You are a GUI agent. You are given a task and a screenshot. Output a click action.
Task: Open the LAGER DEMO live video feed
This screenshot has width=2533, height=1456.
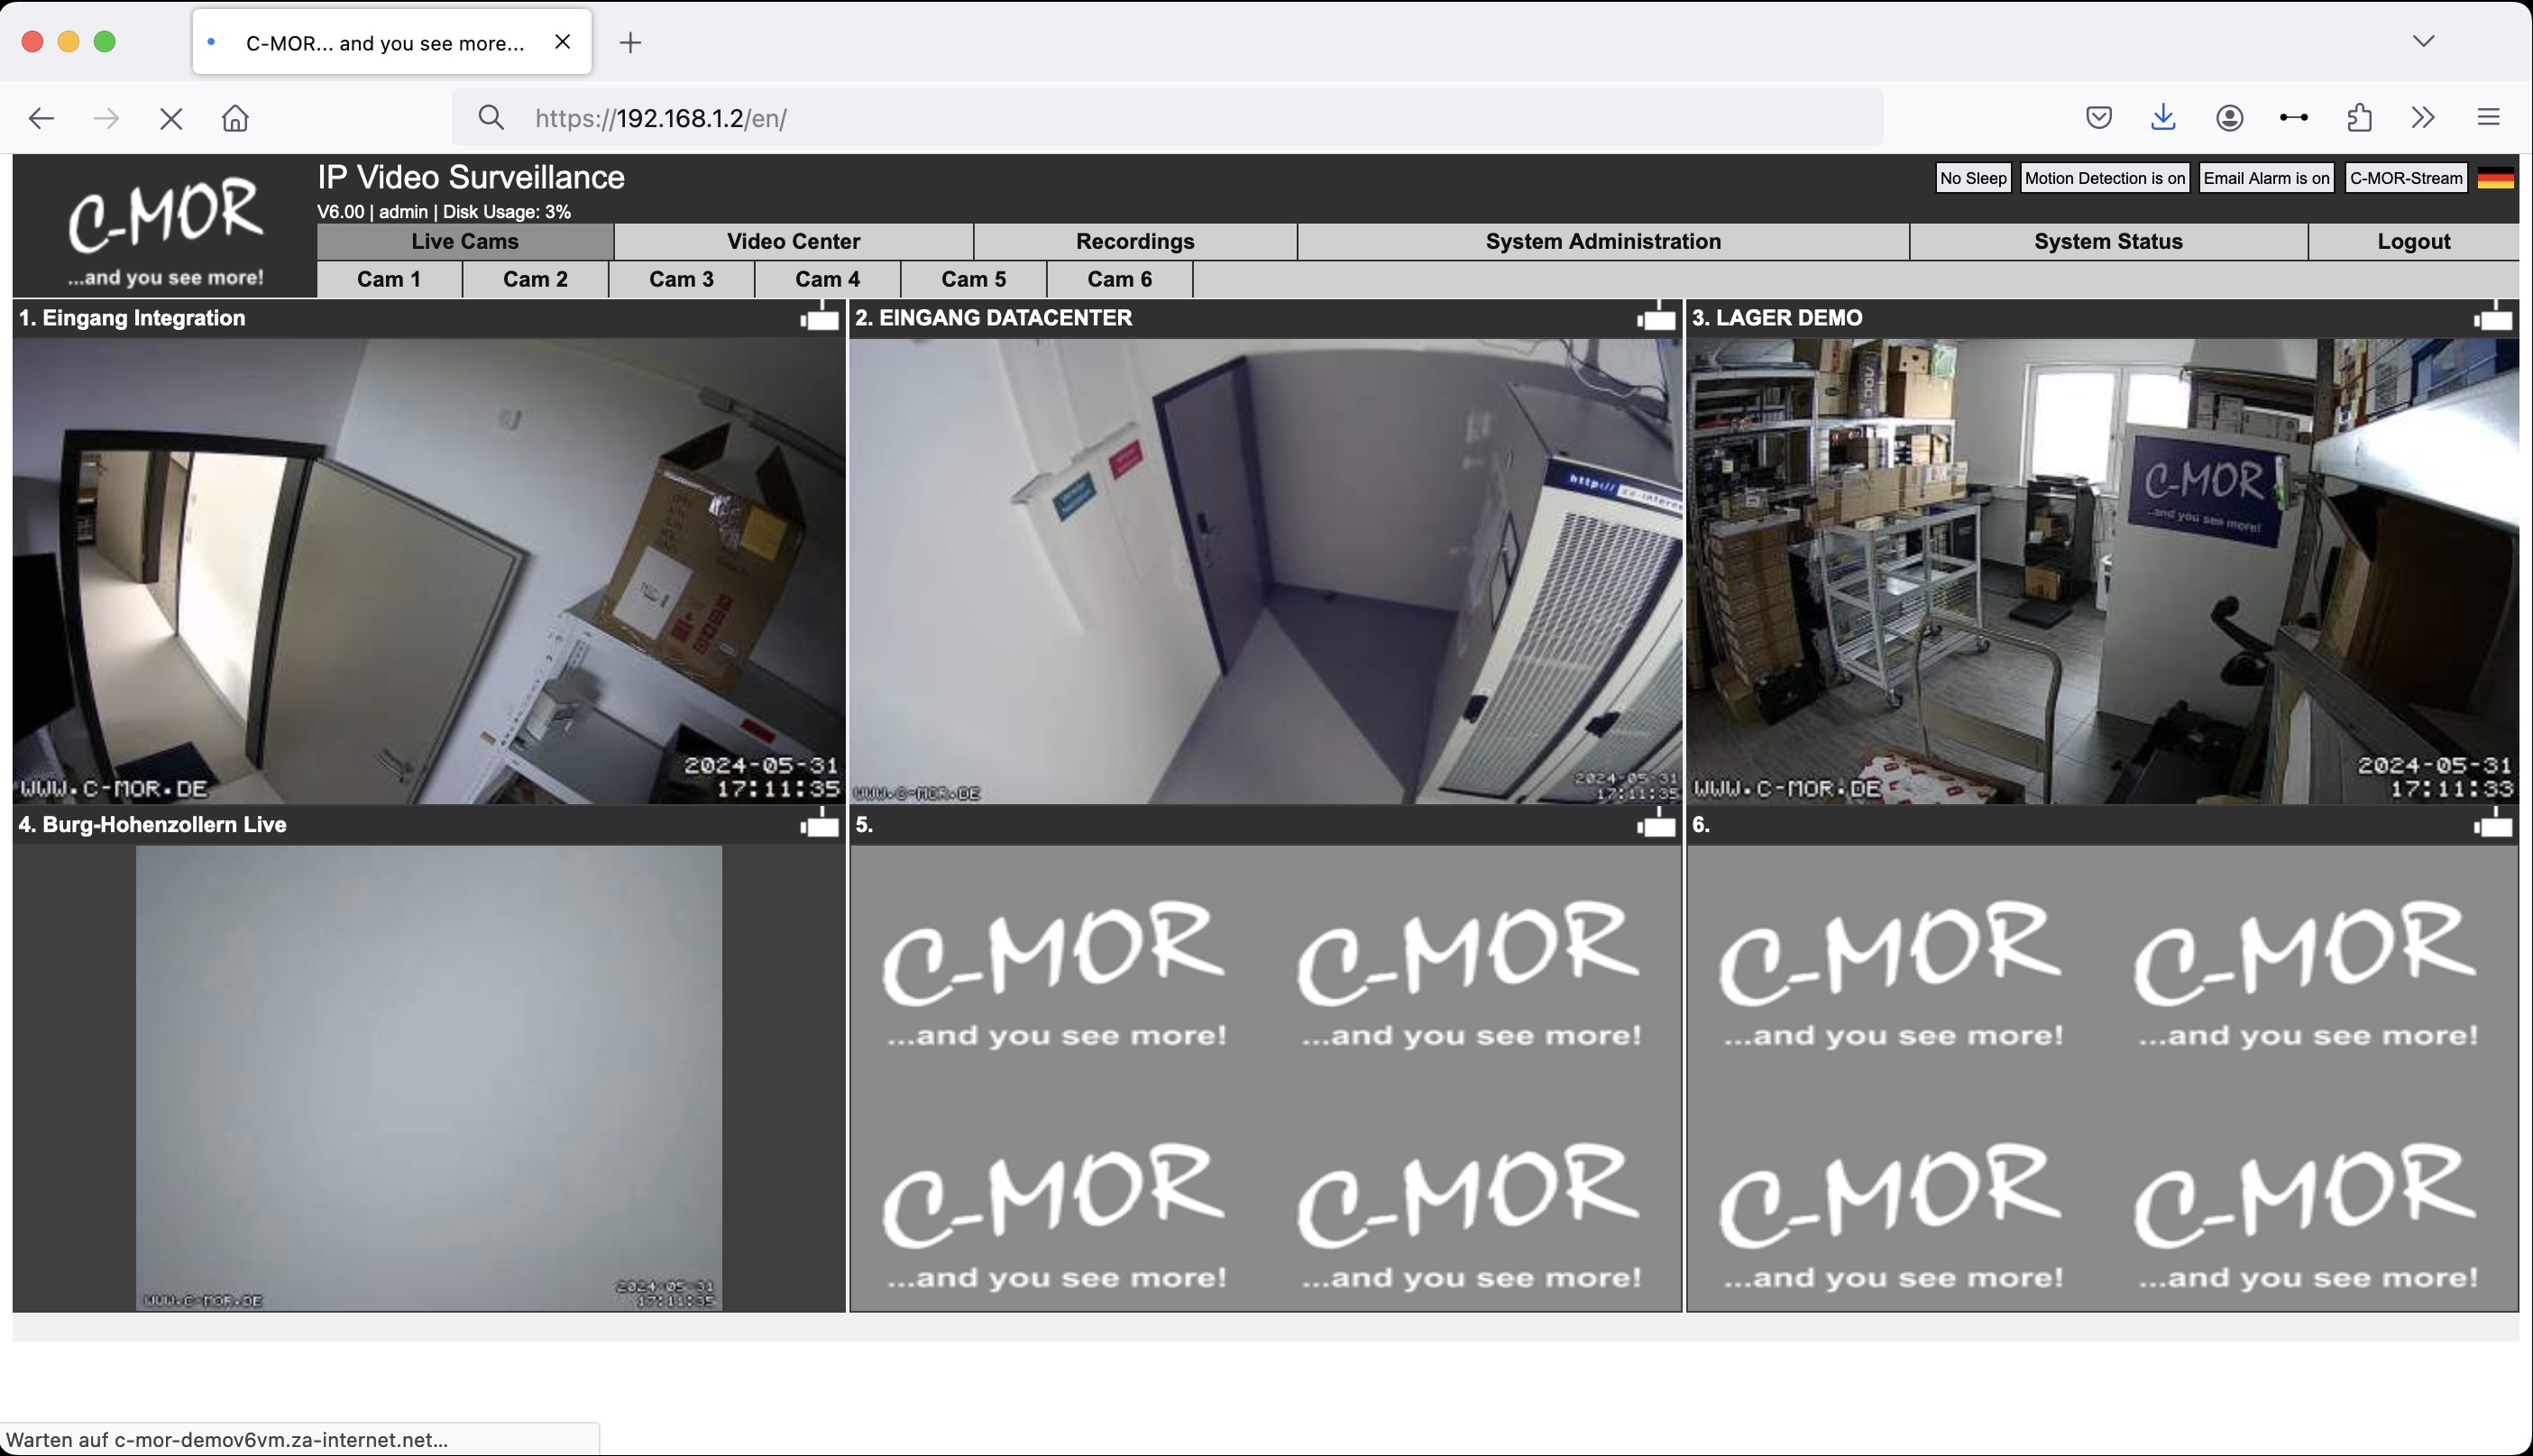2102,571
